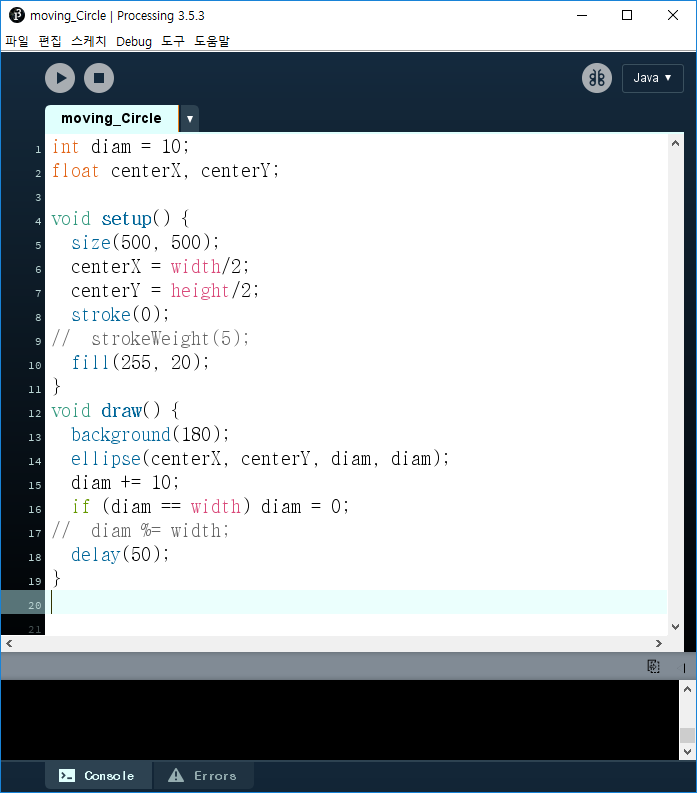This screenshot has width=697, height=793.
Task: Open the 편집 menu
Action: 50,41
